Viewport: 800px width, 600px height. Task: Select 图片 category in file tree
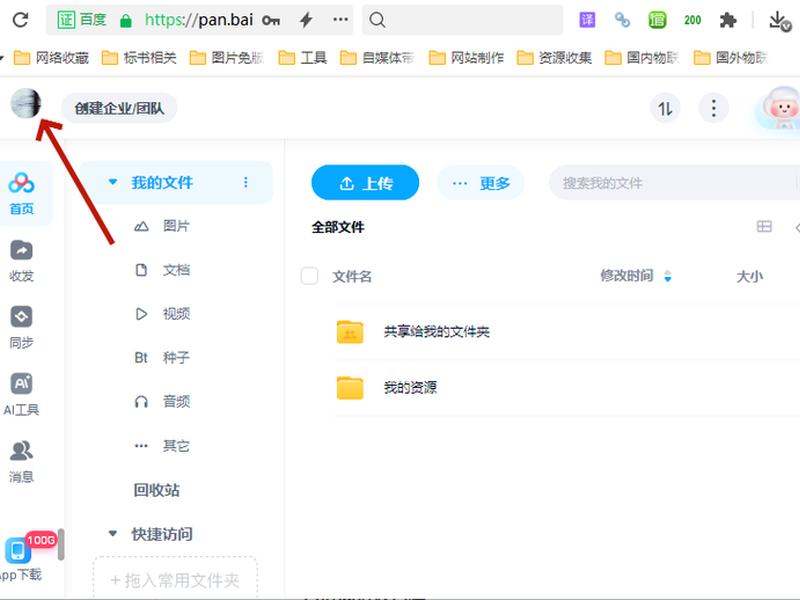[x=176, y=226]
